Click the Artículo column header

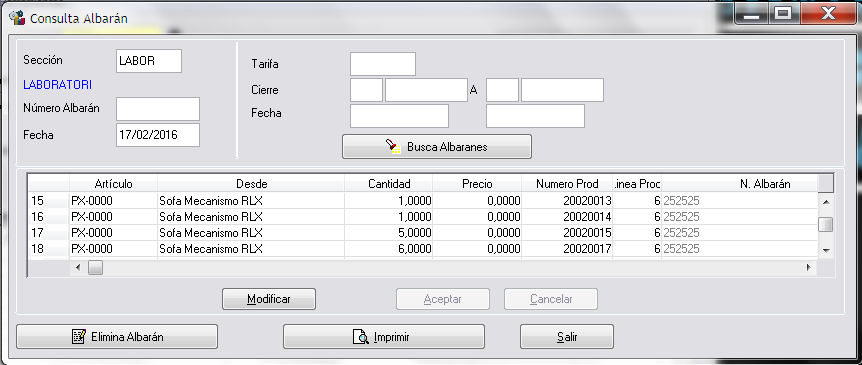113,184
